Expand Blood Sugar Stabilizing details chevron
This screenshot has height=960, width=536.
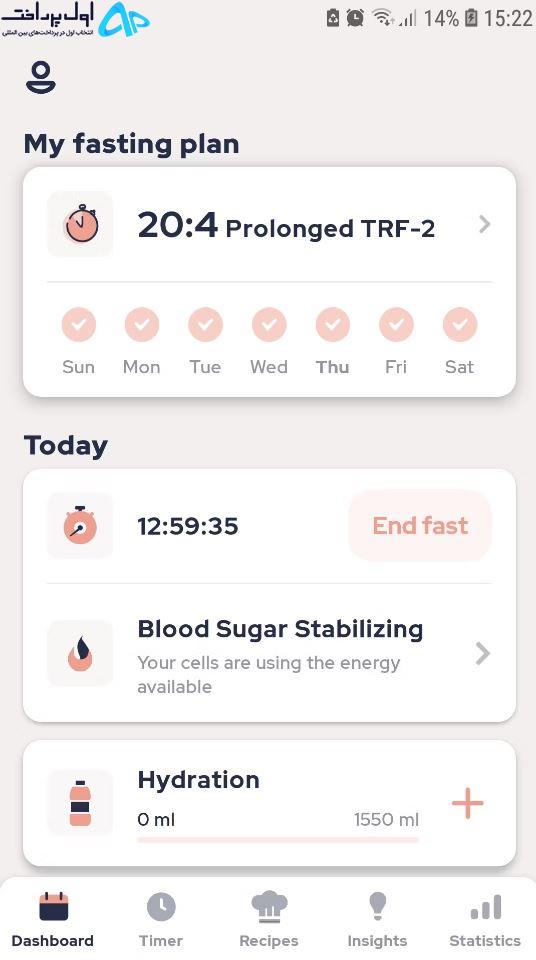click(483, 653)
